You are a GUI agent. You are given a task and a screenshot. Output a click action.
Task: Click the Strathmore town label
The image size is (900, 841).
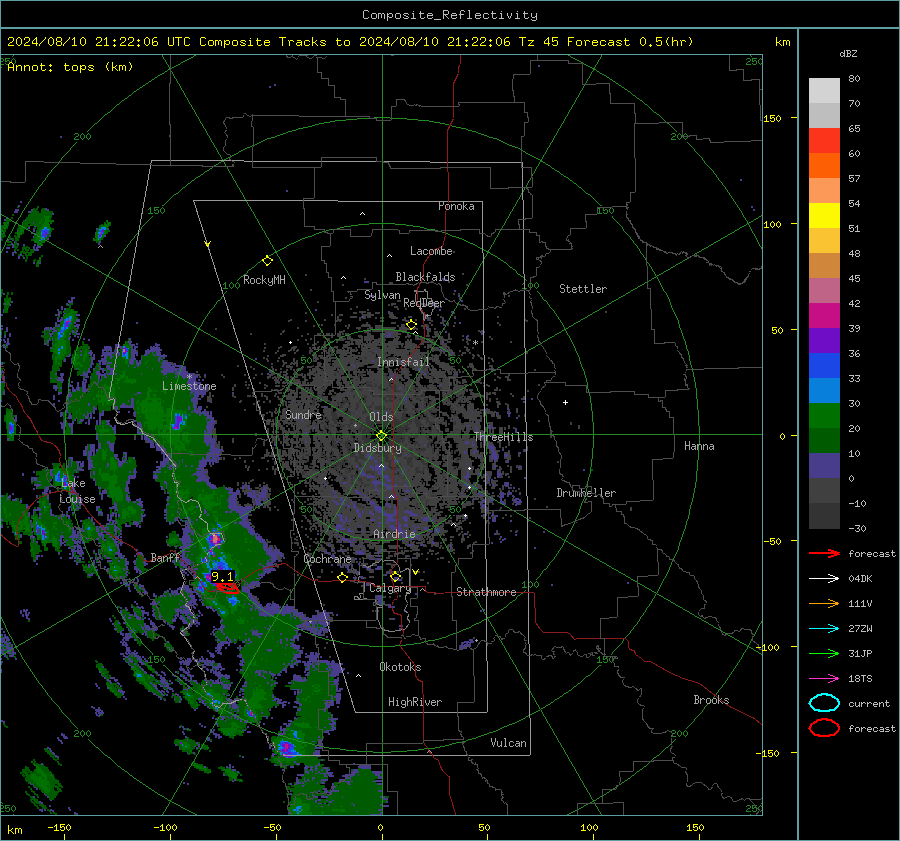[486, 592]
